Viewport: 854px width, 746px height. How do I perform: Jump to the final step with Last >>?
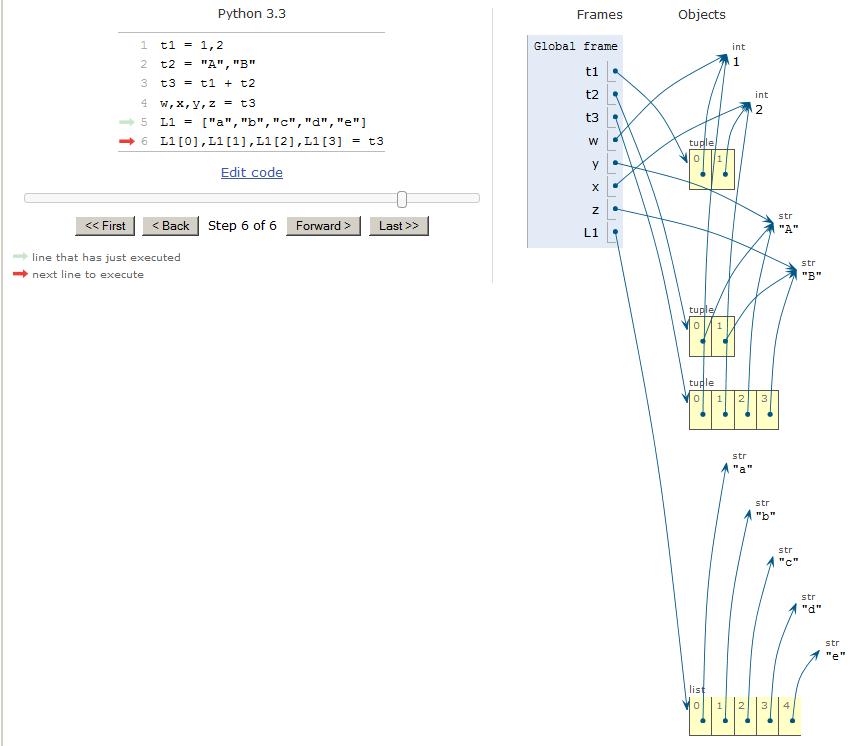pos(398,226)
